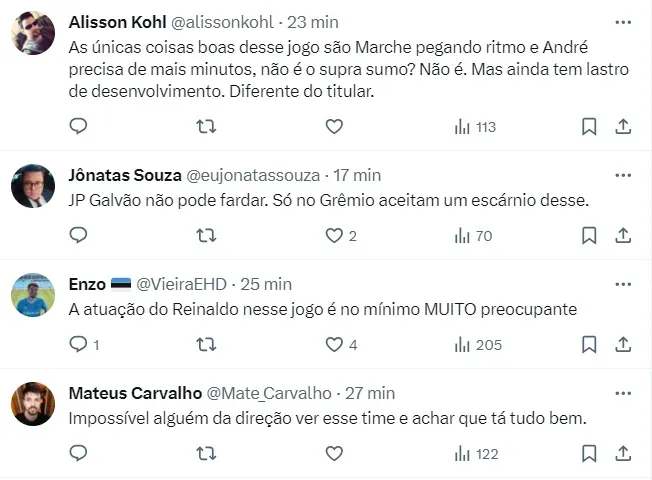This screenshot has height=480, width=652.
Task: Like Alisson Kohl's tweet
Action: click(x=334, y=126)
